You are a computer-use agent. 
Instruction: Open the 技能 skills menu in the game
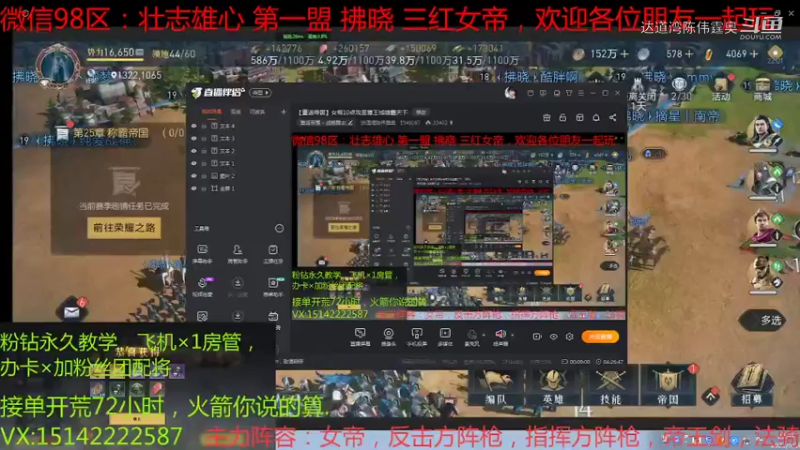[x=610, y=387]
